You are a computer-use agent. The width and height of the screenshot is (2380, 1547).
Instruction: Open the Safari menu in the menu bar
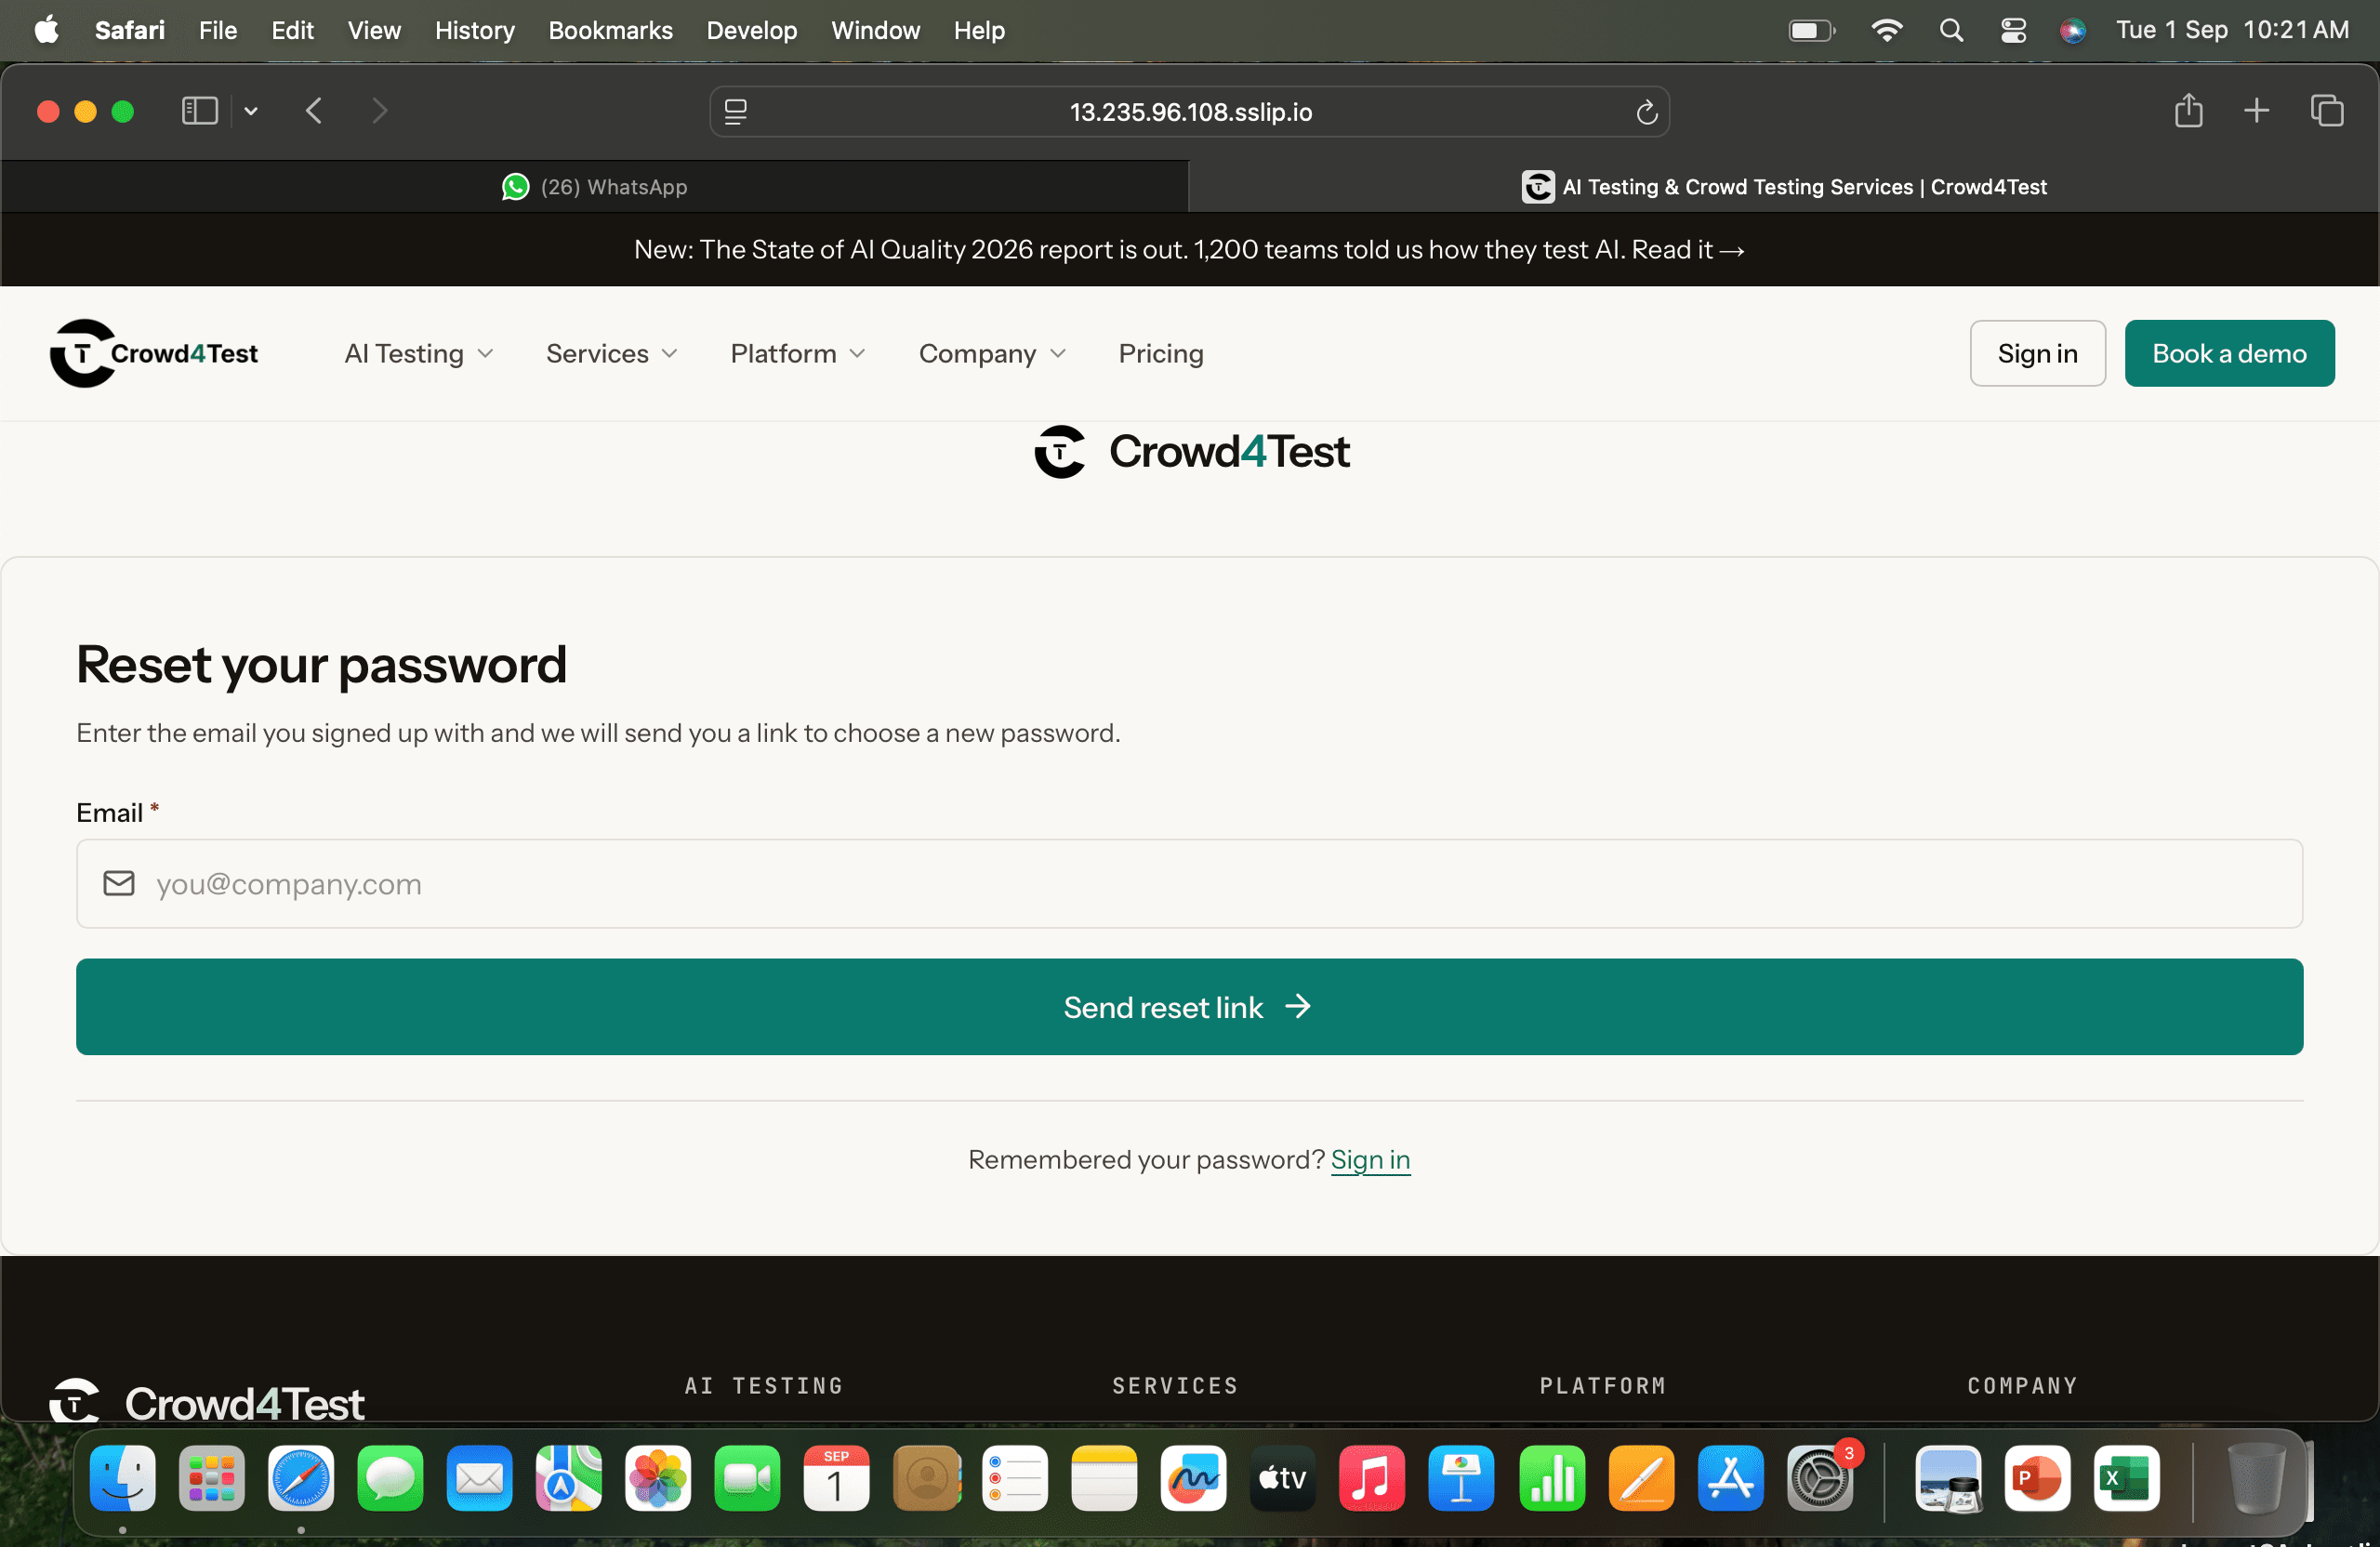[130, 30]
